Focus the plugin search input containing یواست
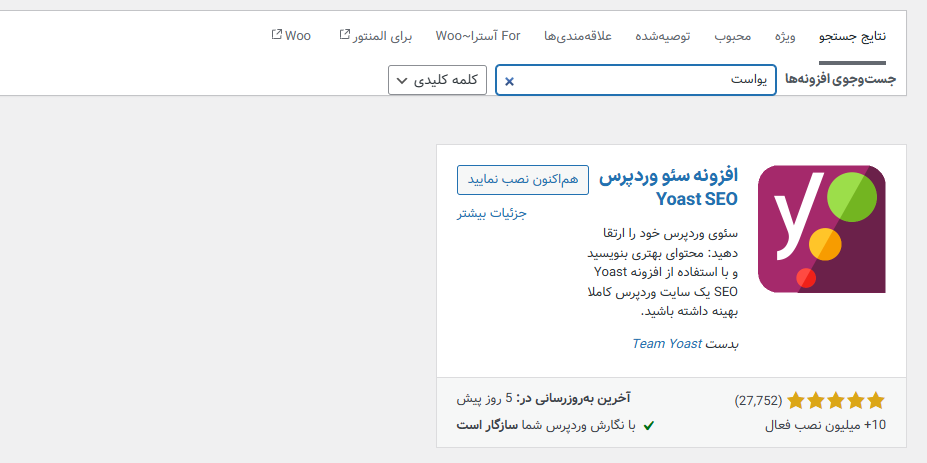This screenshot has height=463, width=927. point(636,80)
